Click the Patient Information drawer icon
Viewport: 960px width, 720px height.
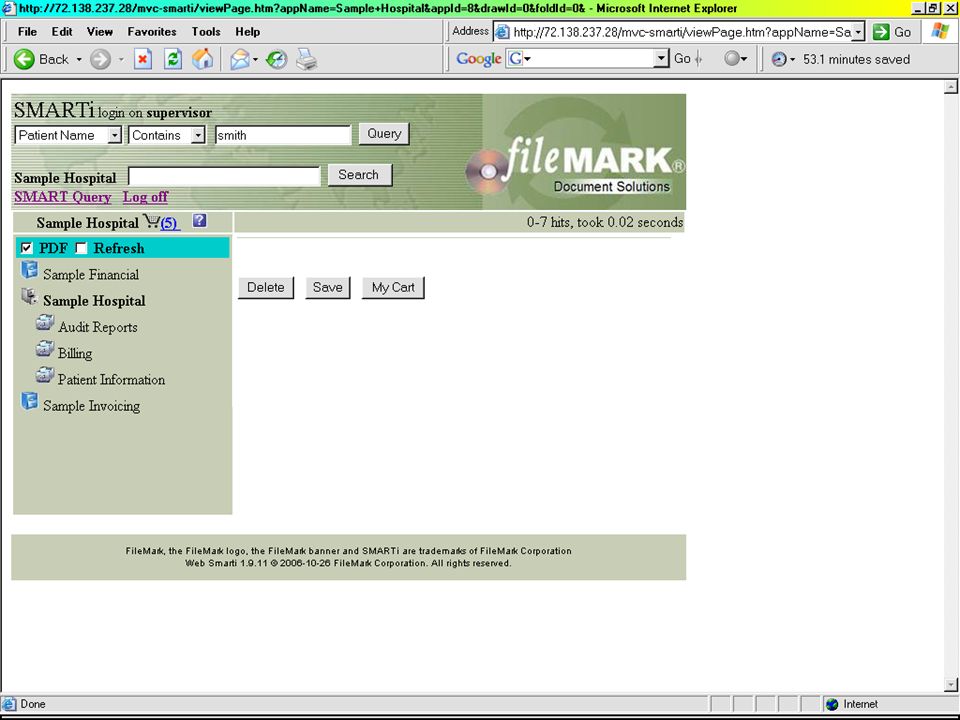(x=45, y=375)
